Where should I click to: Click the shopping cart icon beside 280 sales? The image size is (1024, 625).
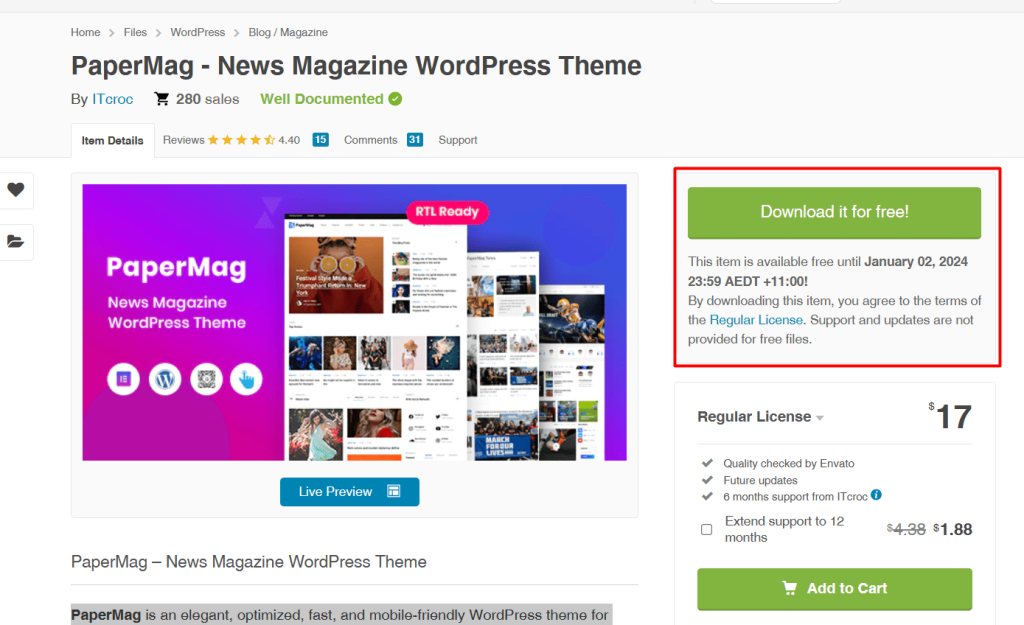click(161, 99)
